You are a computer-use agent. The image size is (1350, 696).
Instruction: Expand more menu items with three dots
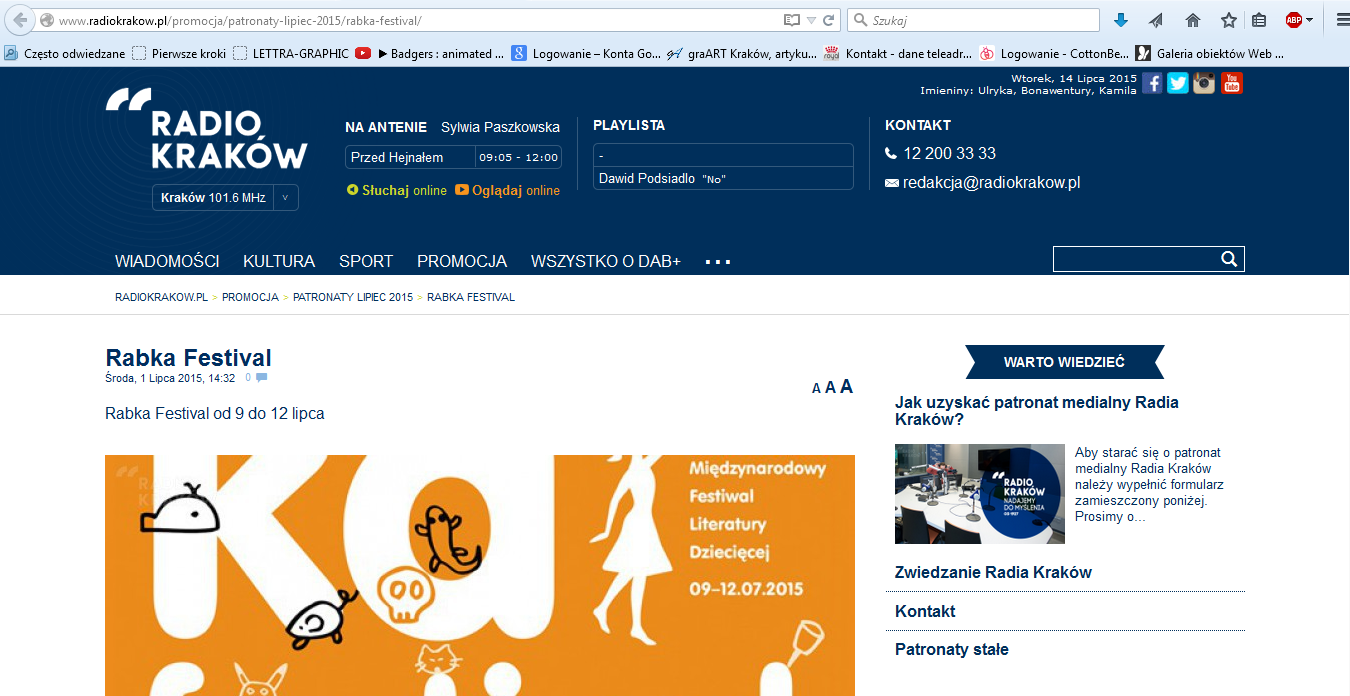[x=717, y=262]
